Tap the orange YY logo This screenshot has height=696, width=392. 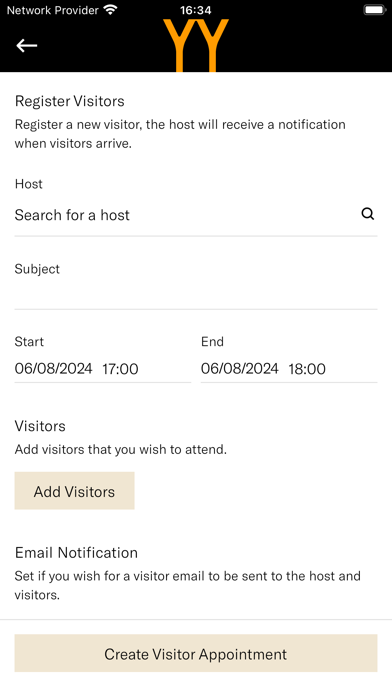point(196,45)
